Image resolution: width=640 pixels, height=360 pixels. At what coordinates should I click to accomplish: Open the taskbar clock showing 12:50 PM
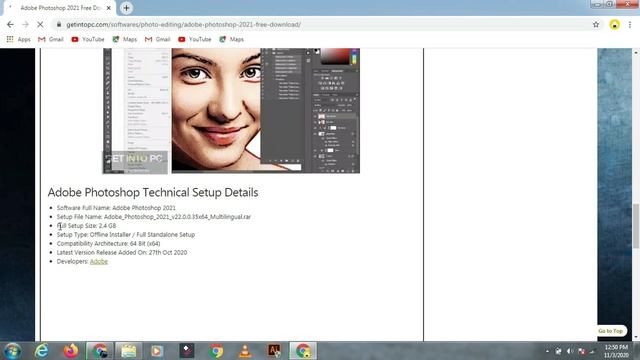coord(616,351)
